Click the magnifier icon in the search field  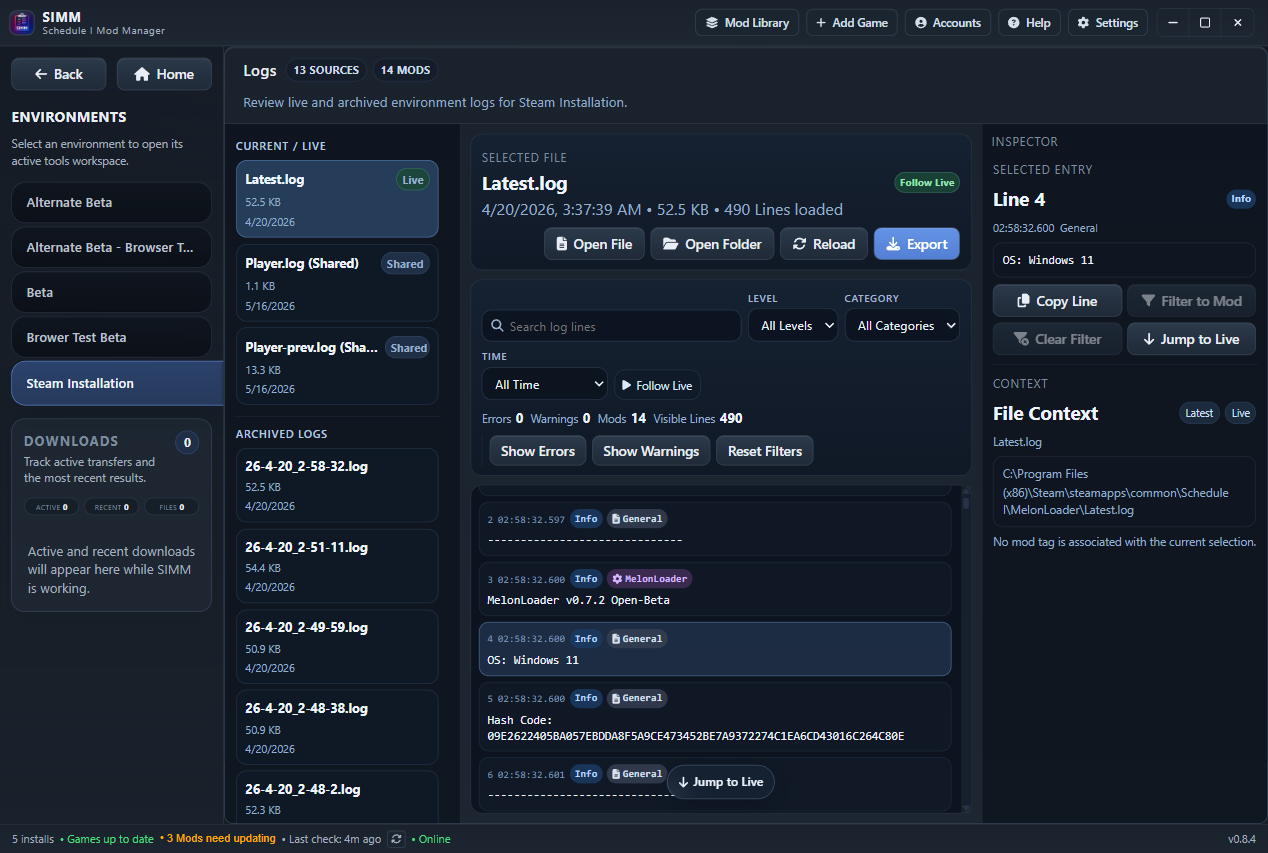[497, 326]
